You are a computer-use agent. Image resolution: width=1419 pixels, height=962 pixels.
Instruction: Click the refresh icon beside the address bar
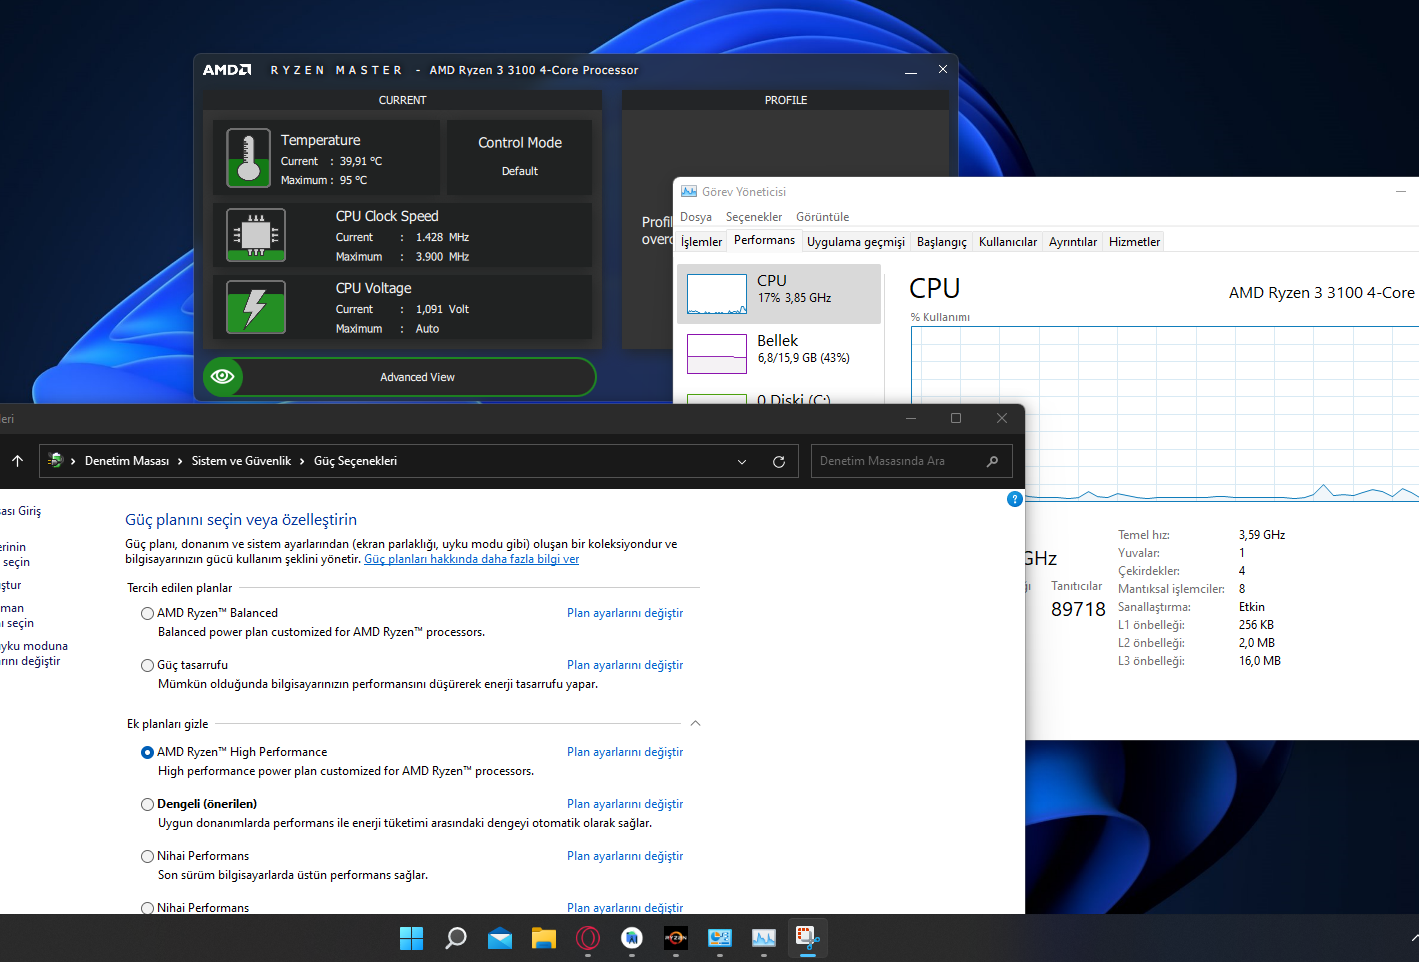click(778, 461)
